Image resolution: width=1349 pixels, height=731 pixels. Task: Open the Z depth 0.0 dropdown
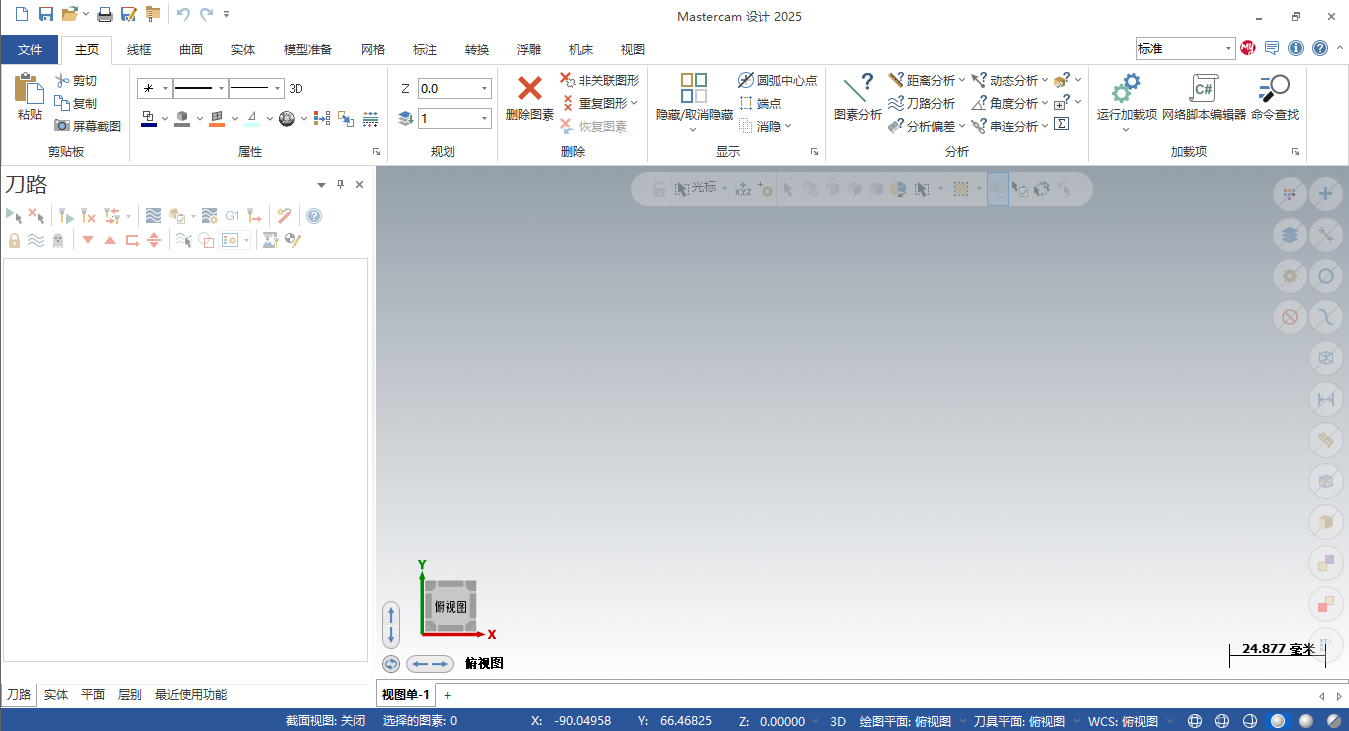tap(484, 89)
